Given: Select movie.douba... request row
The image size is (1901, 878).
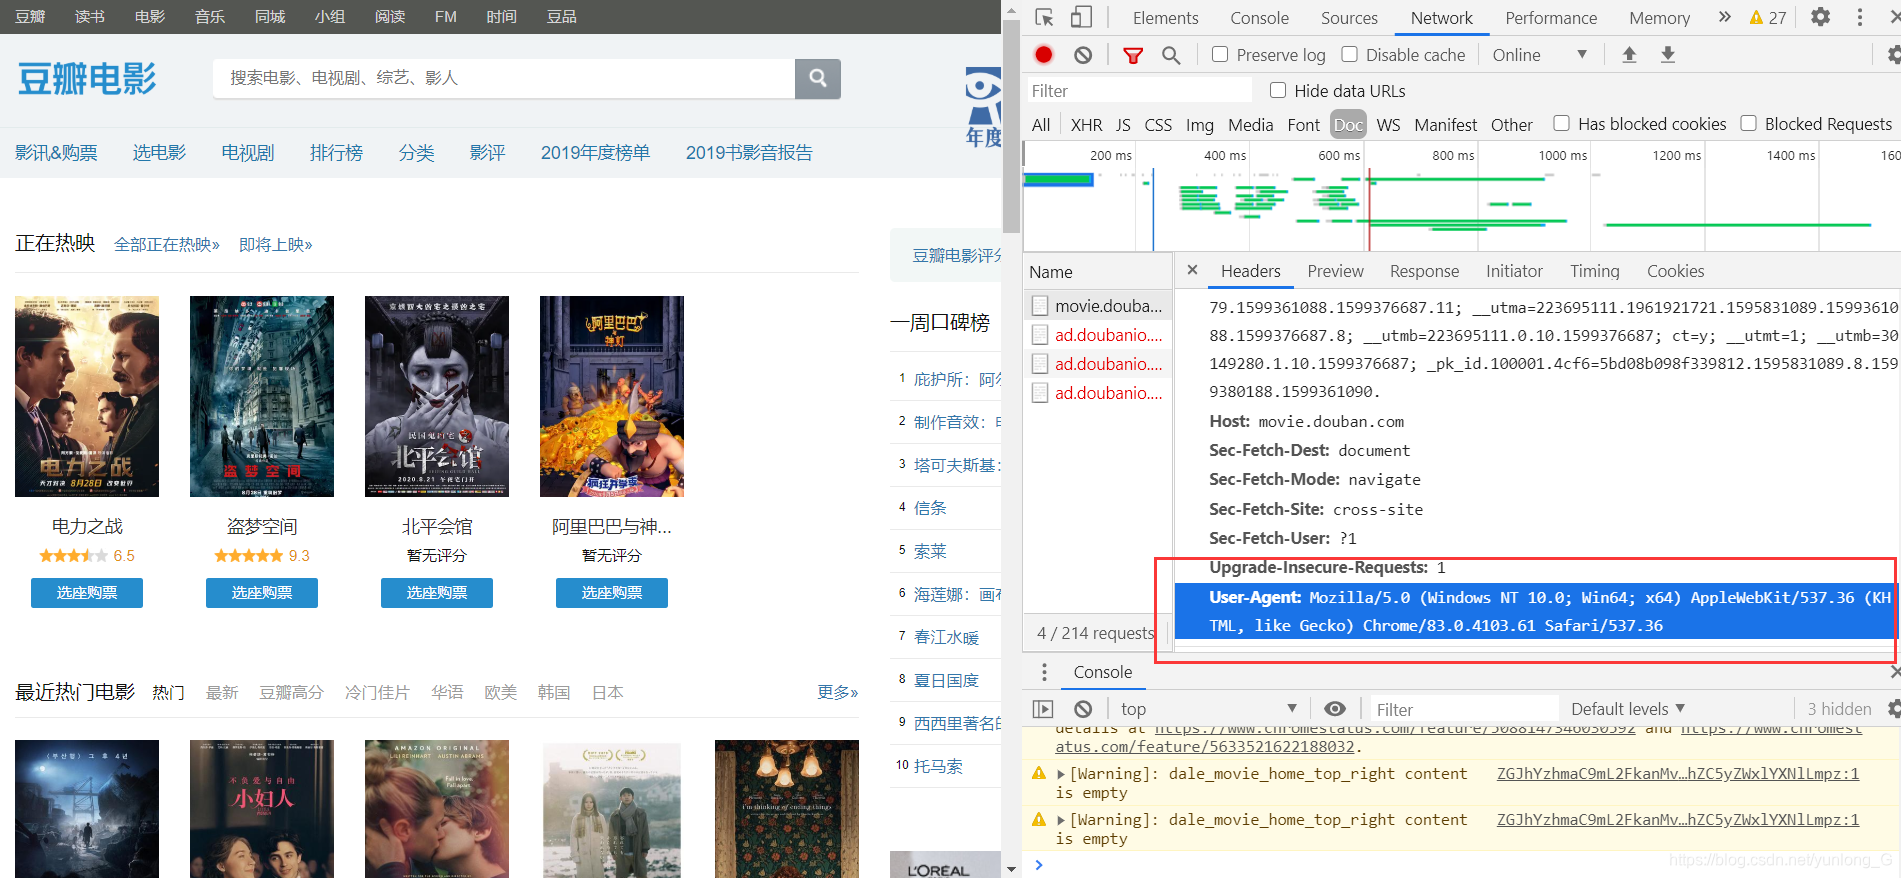Looking at the screenshot, I should (1098, 306).
